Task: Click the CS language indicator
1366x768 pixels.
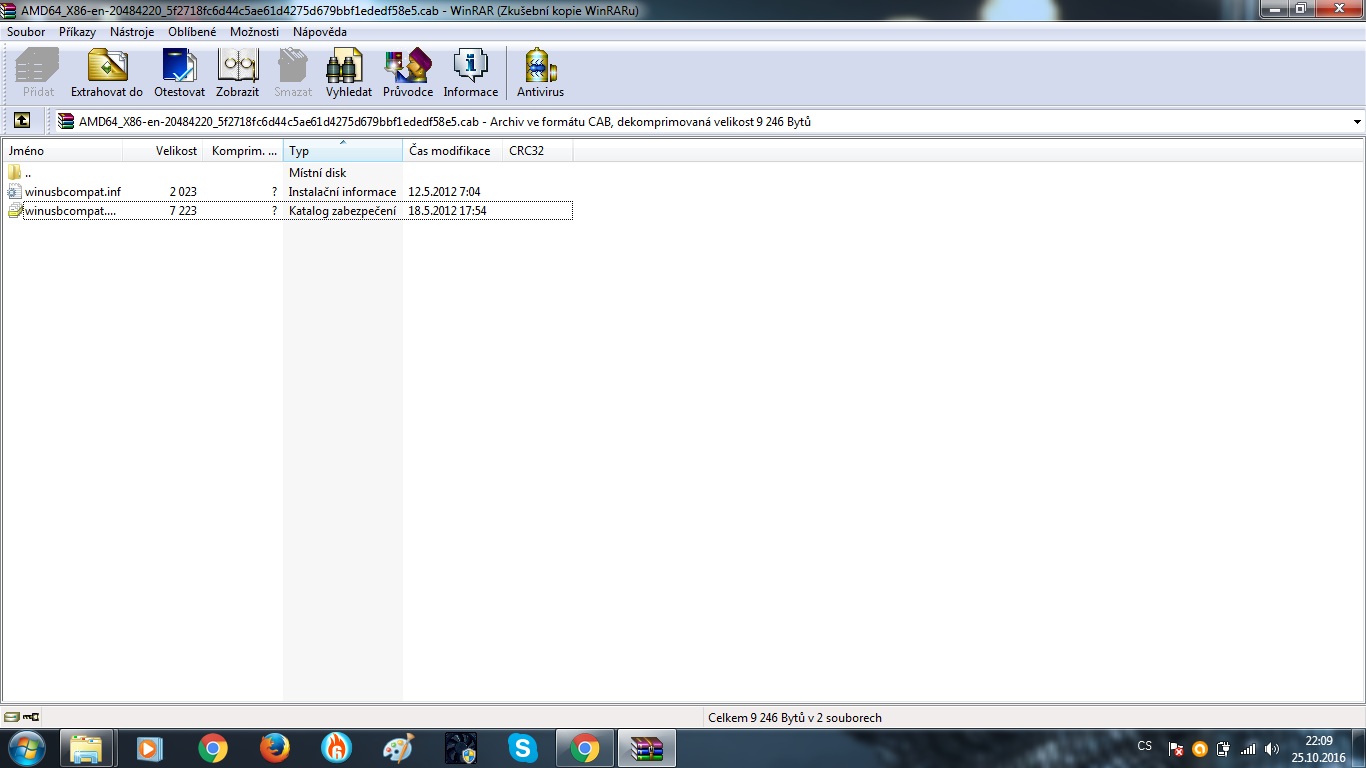Action: (1144, 746)
